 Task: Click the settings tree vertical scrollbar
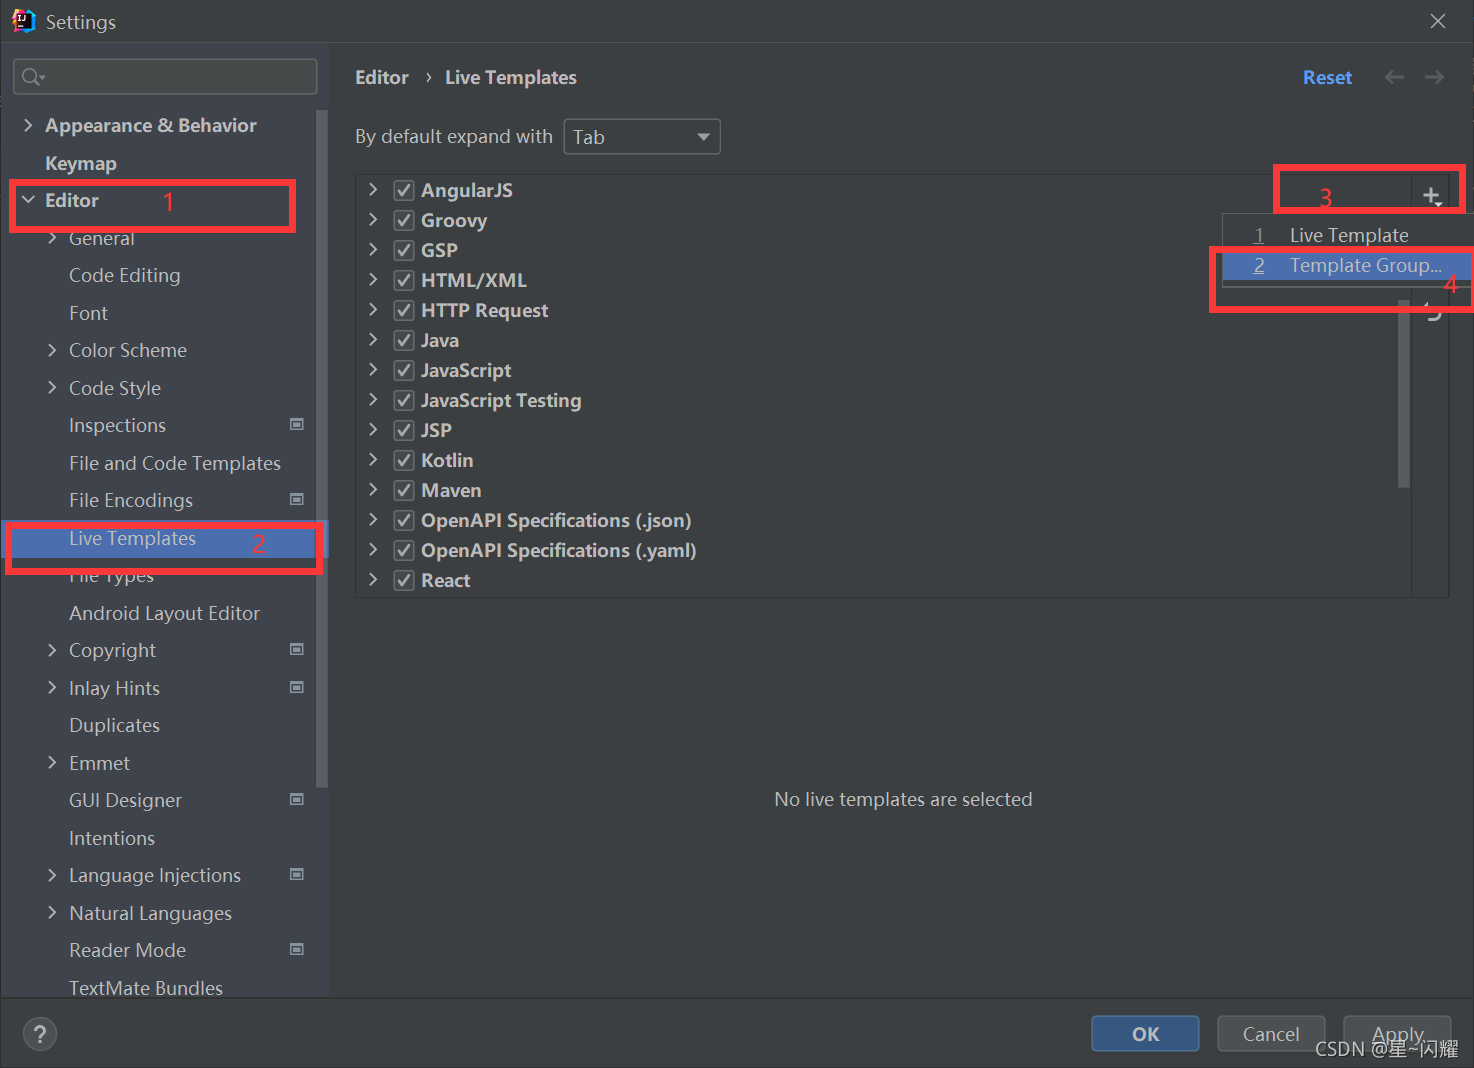click(x=322, y=450)
